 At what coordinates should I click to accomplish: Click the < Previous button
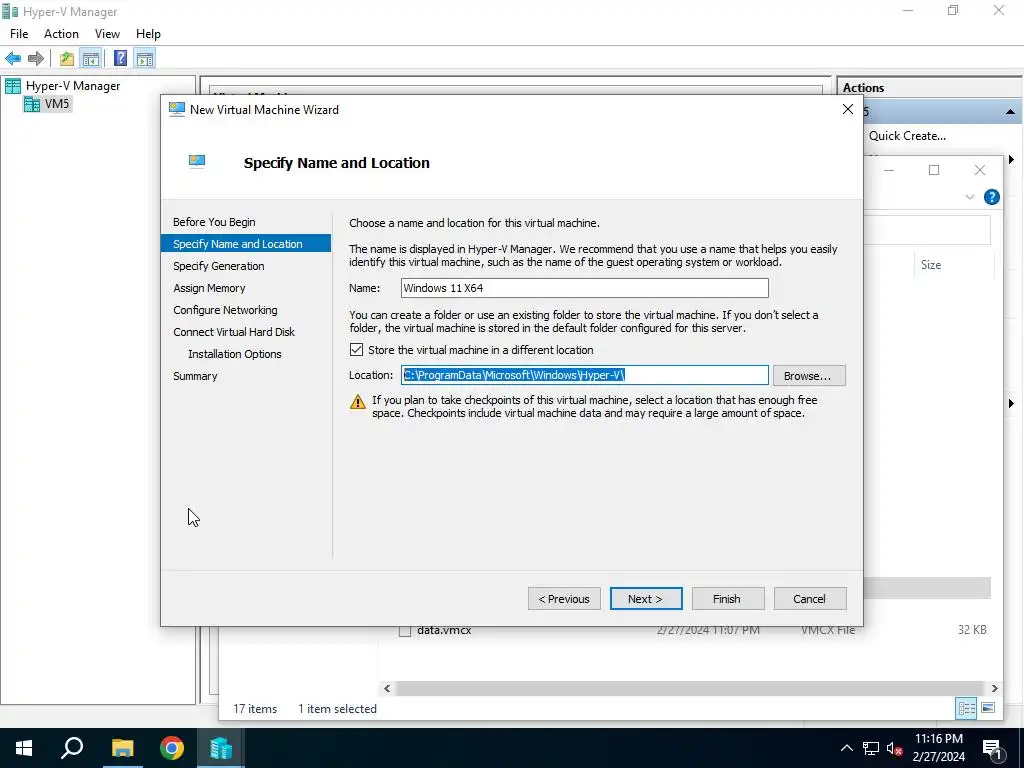click(x=564, y=599)
